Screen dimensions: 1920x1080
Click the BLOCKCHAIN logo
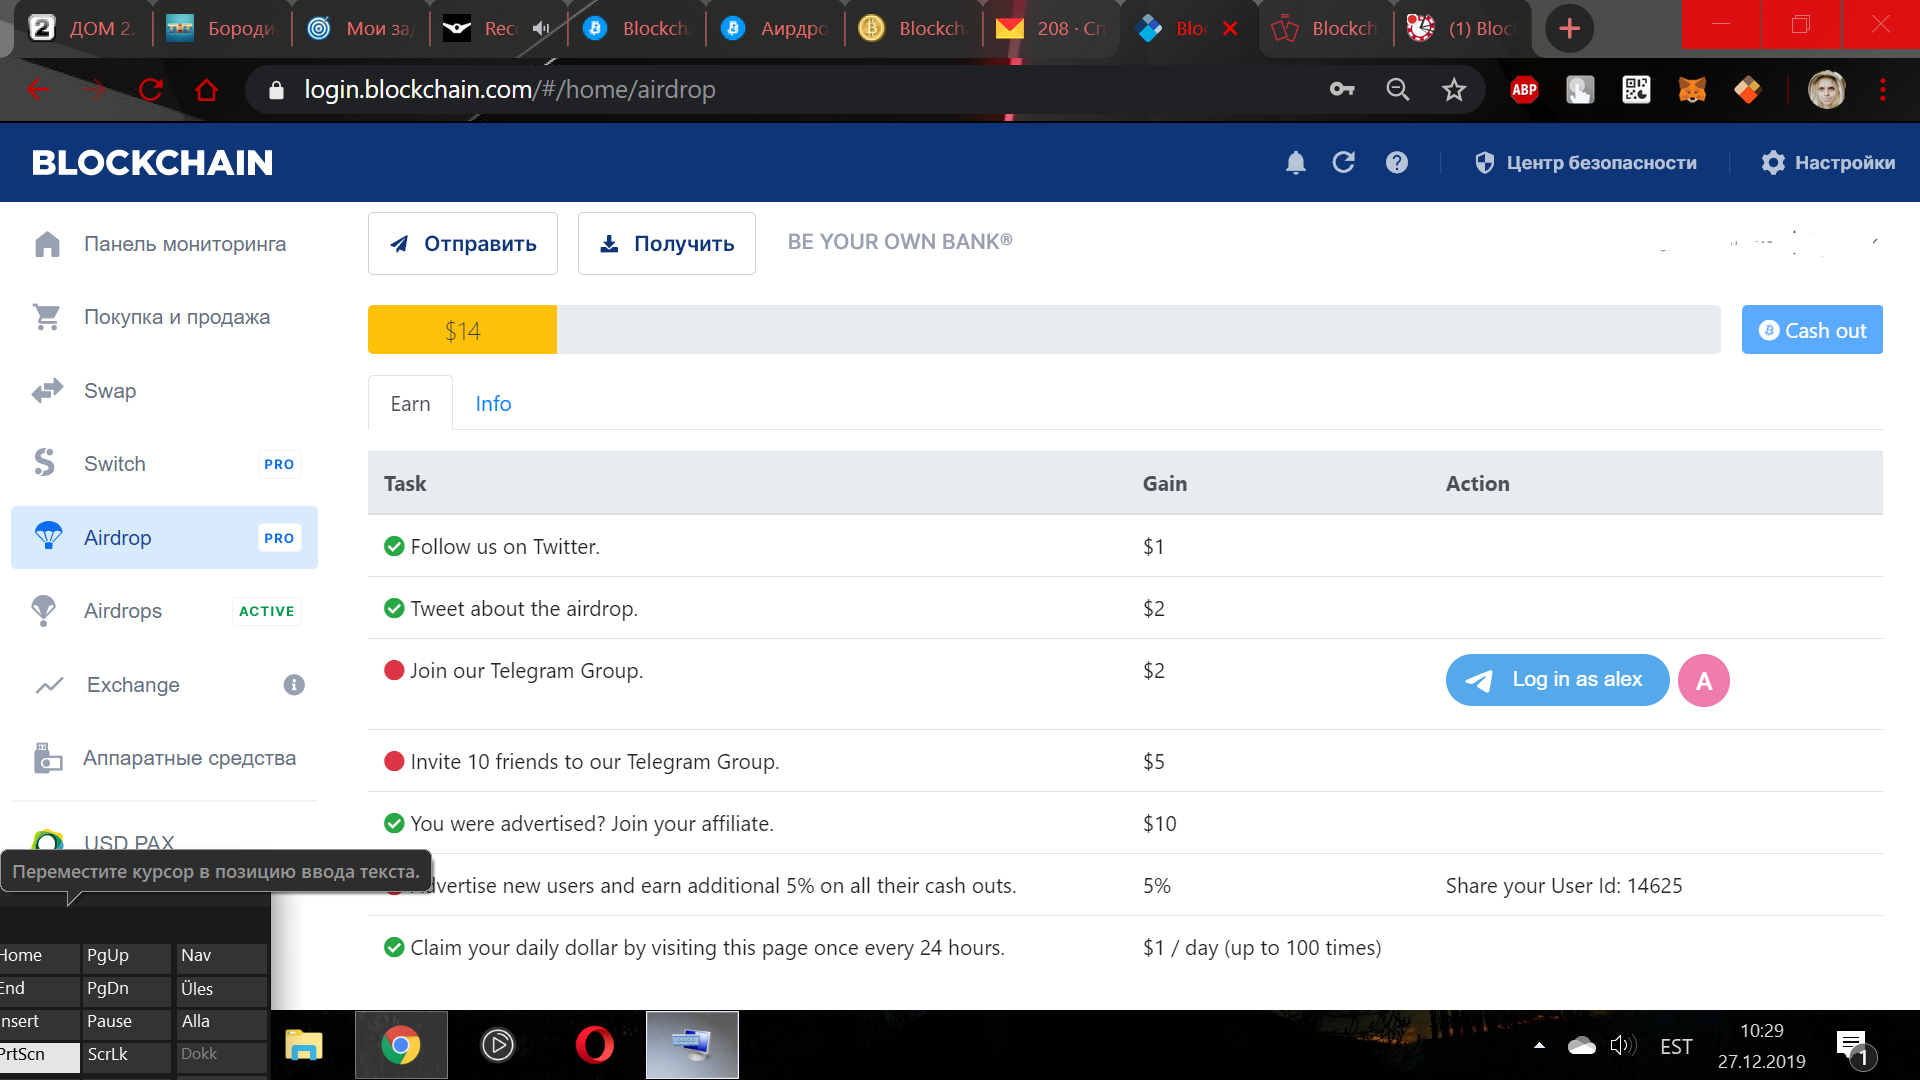[x=152, y=163]
